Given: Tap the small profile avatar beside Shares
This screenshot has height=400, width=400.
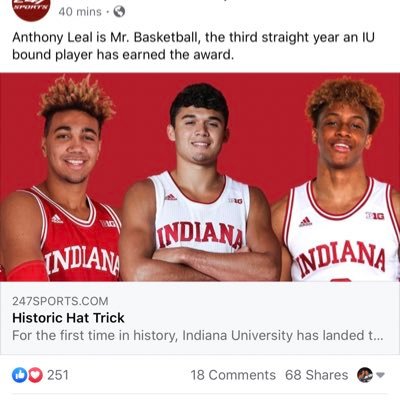Looking at the screenshot, I should pos(365,375).
